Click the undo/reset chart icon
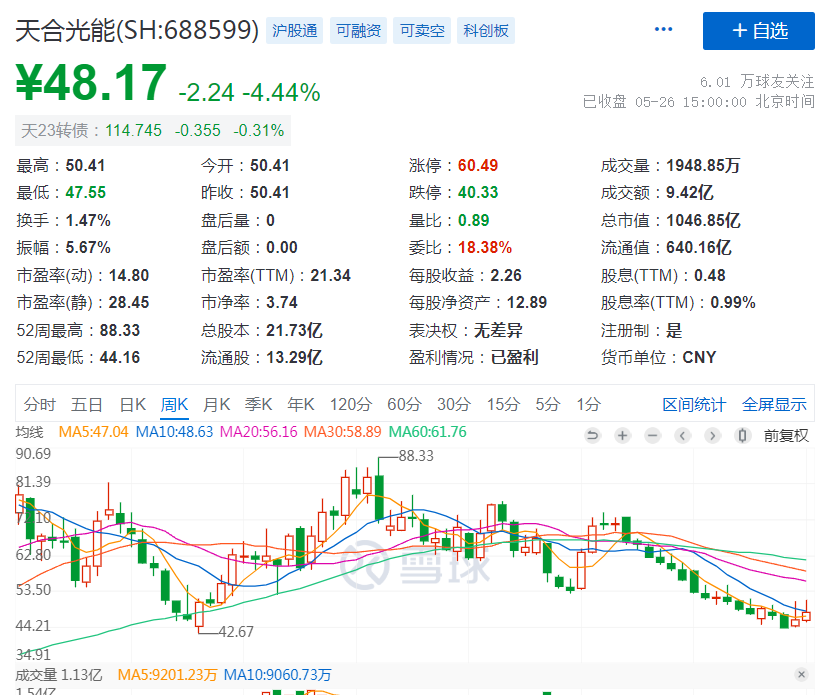Viewport: 827px width, 695px height. point(592,436)
